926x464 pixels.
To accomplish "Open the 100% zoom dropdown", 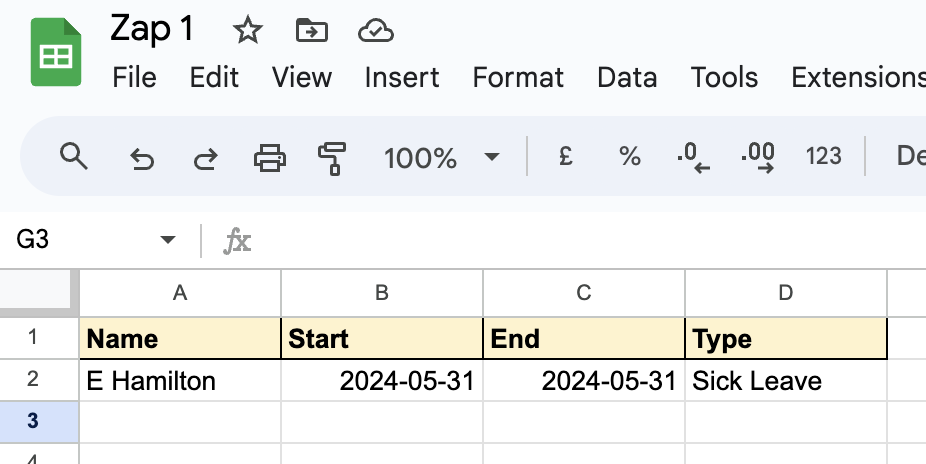I will 441,157.
